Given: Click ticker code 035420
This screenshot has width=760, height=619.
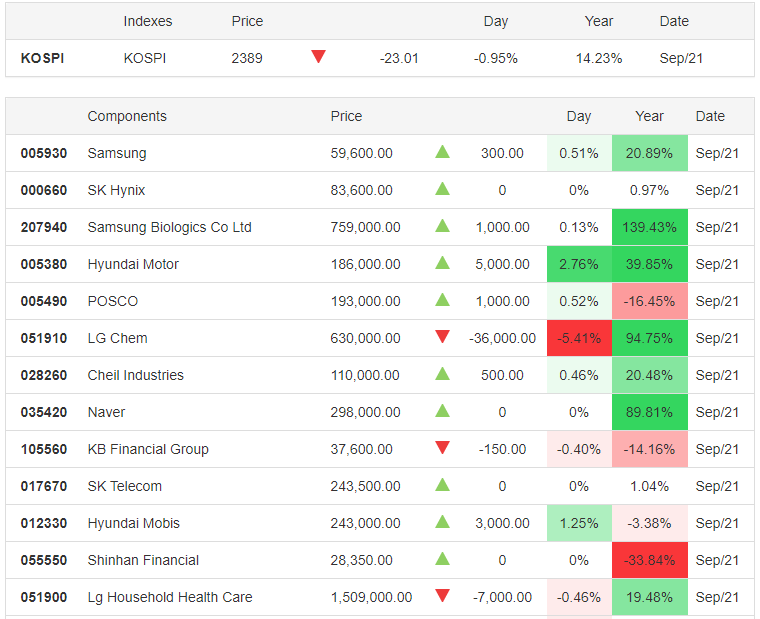Looking at the screenshot, I should [44, 412].
